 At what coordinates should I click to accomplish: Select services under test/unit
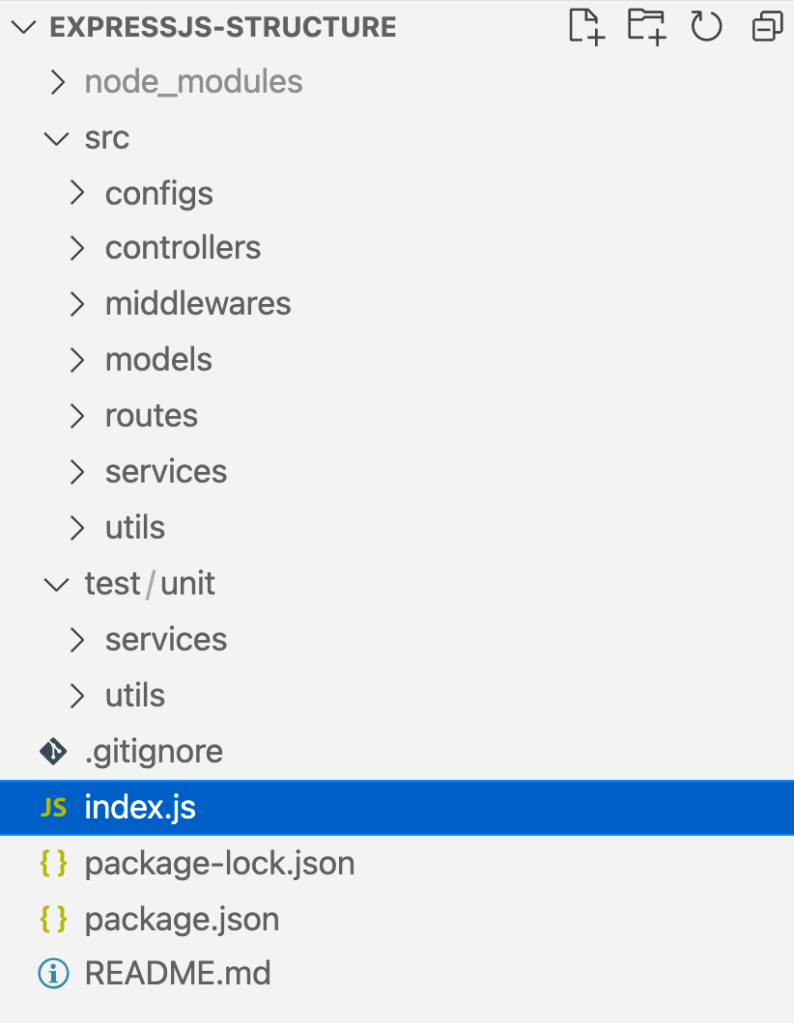pos(166,639)
